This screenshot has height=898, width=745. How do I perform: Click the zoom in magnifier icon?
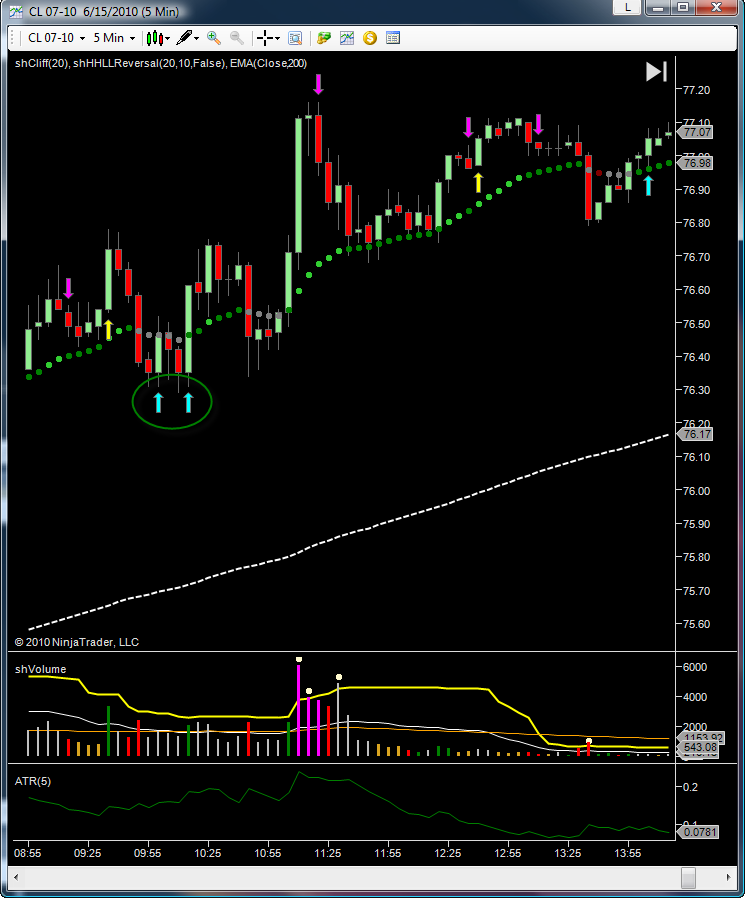click(x=214, y=38)
